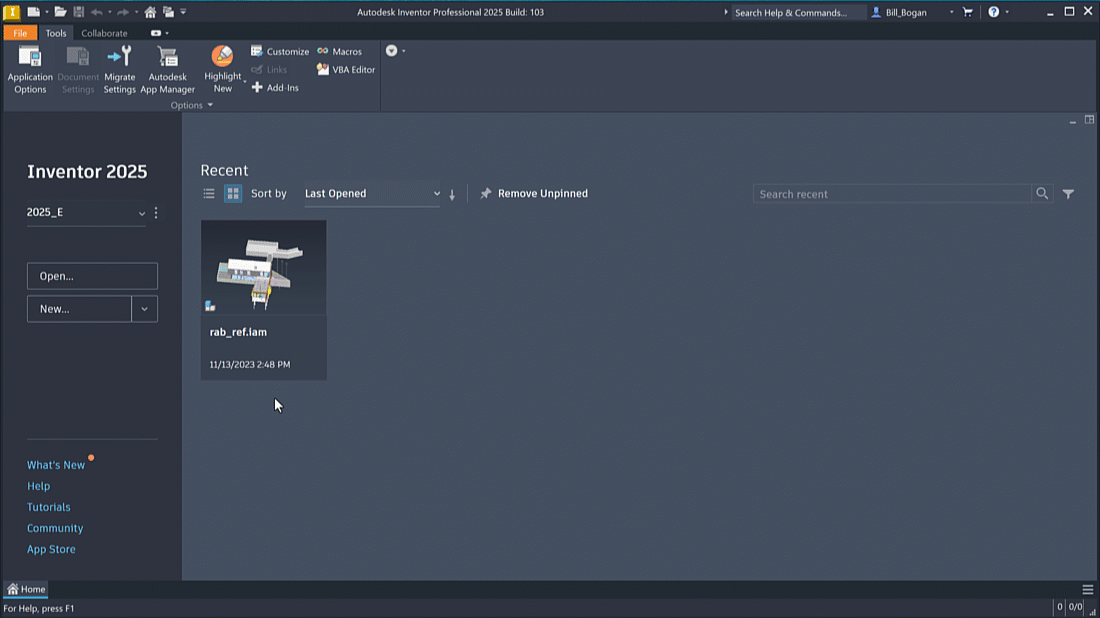Screen dimensions: 1100x618
Task: Open the Autodesk store cart icon
Action: pos(968,12)
